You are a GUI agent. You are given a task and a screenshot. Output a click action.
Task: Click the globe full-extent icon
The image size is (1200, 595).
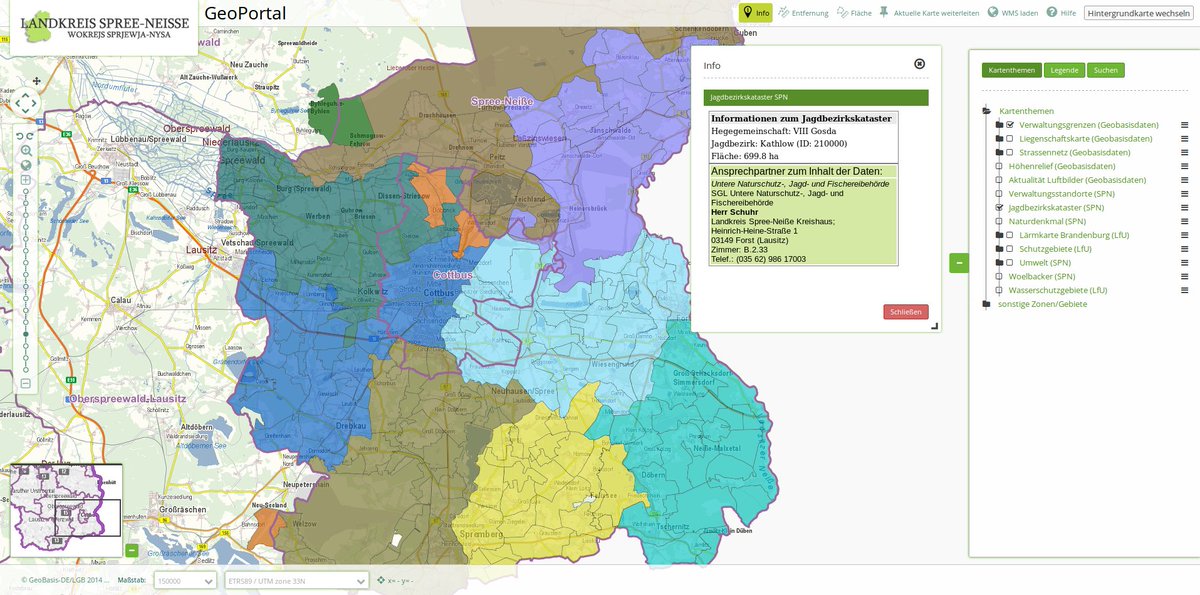(x=26, y=166)
